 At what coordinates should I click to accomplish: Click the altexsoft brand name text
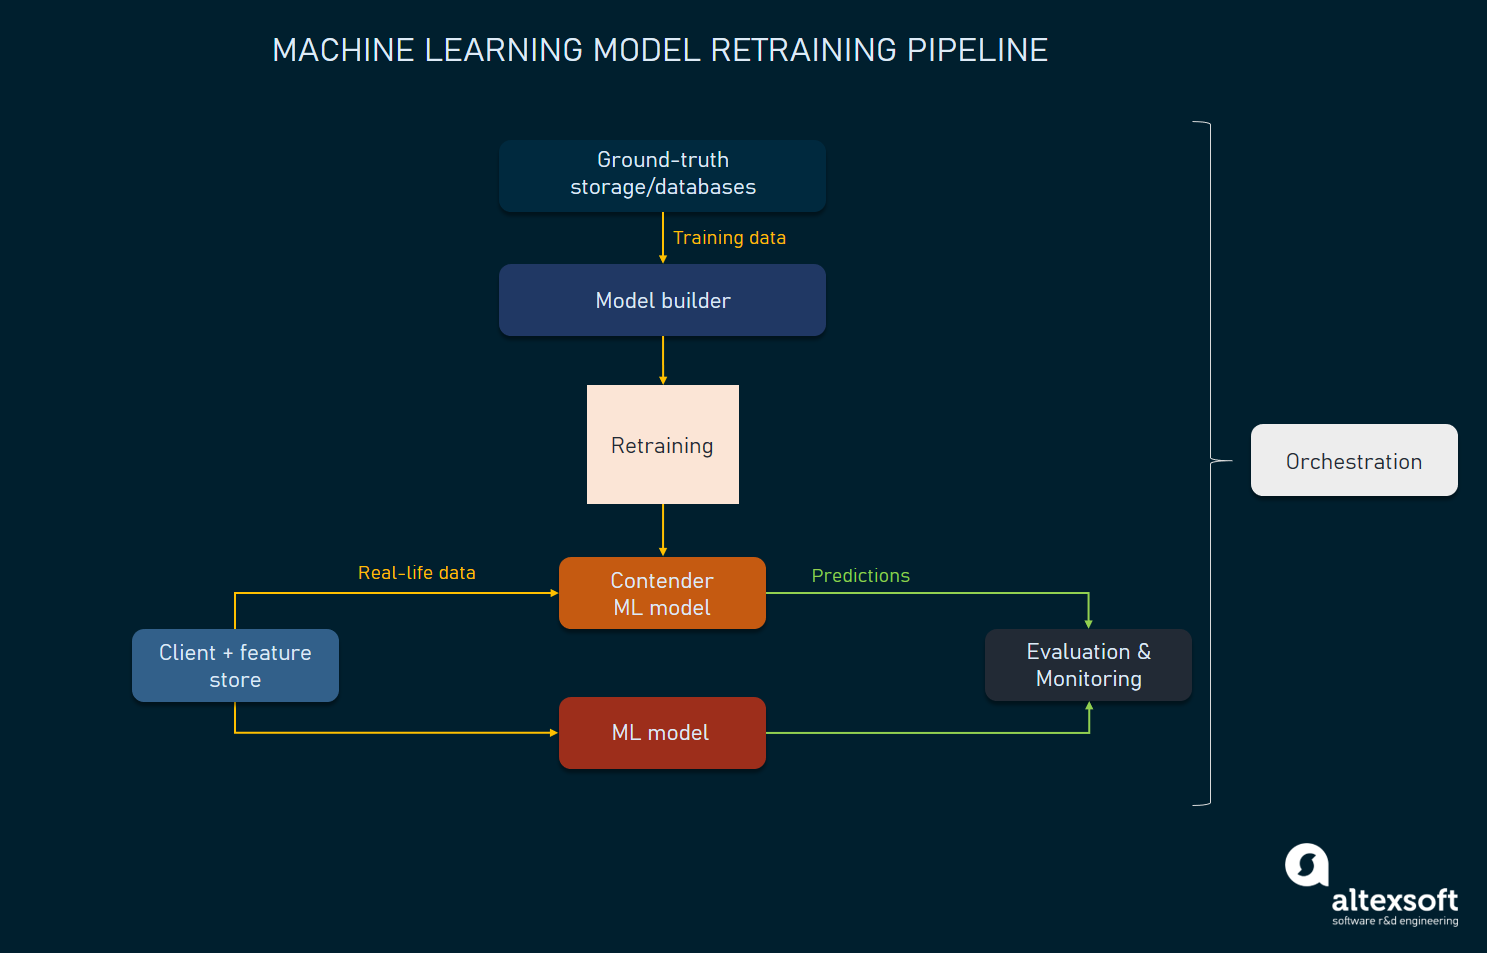tap(1394, 900)
